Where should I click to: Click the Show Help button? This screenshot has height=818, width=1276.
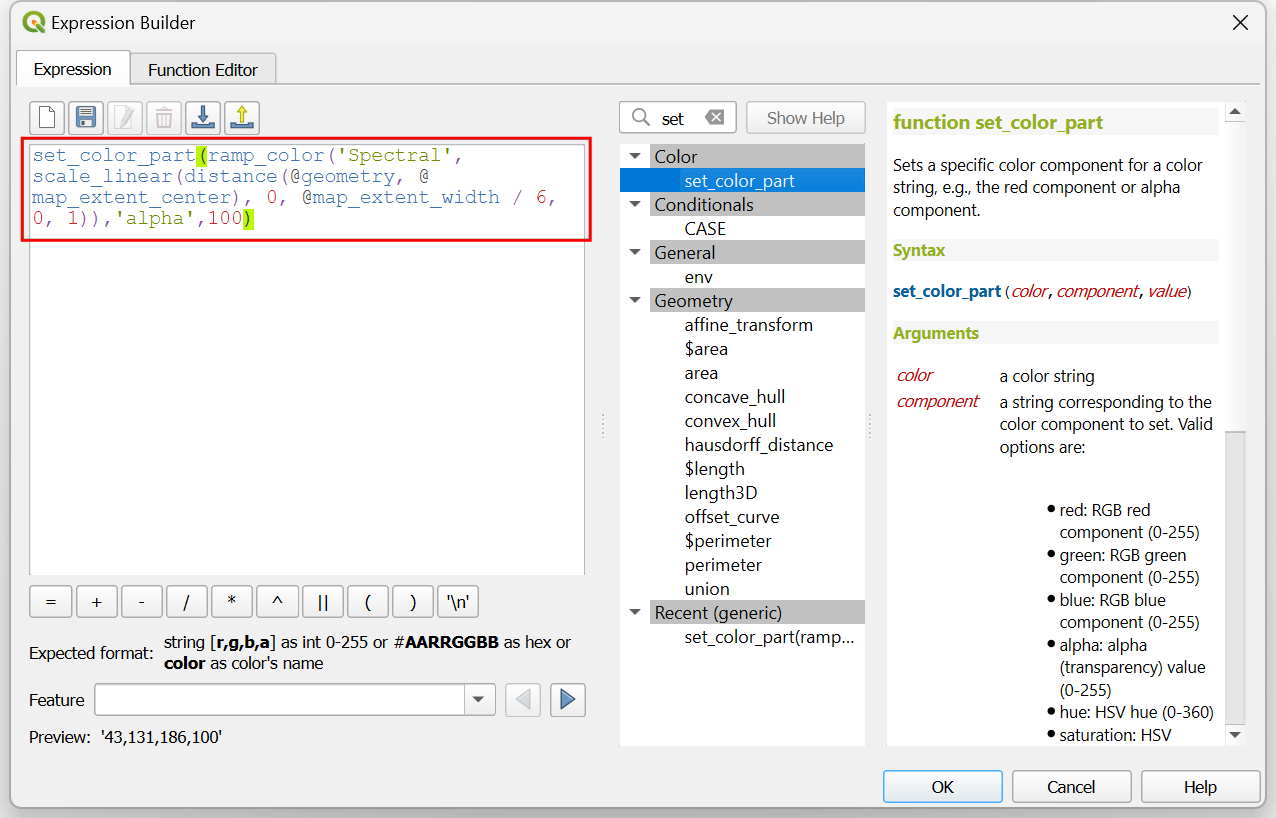[x=805, y=118]
